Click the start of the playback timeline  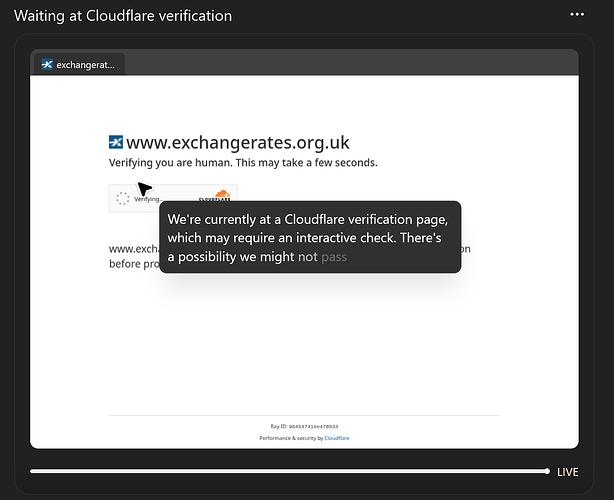tap(34, 471)
